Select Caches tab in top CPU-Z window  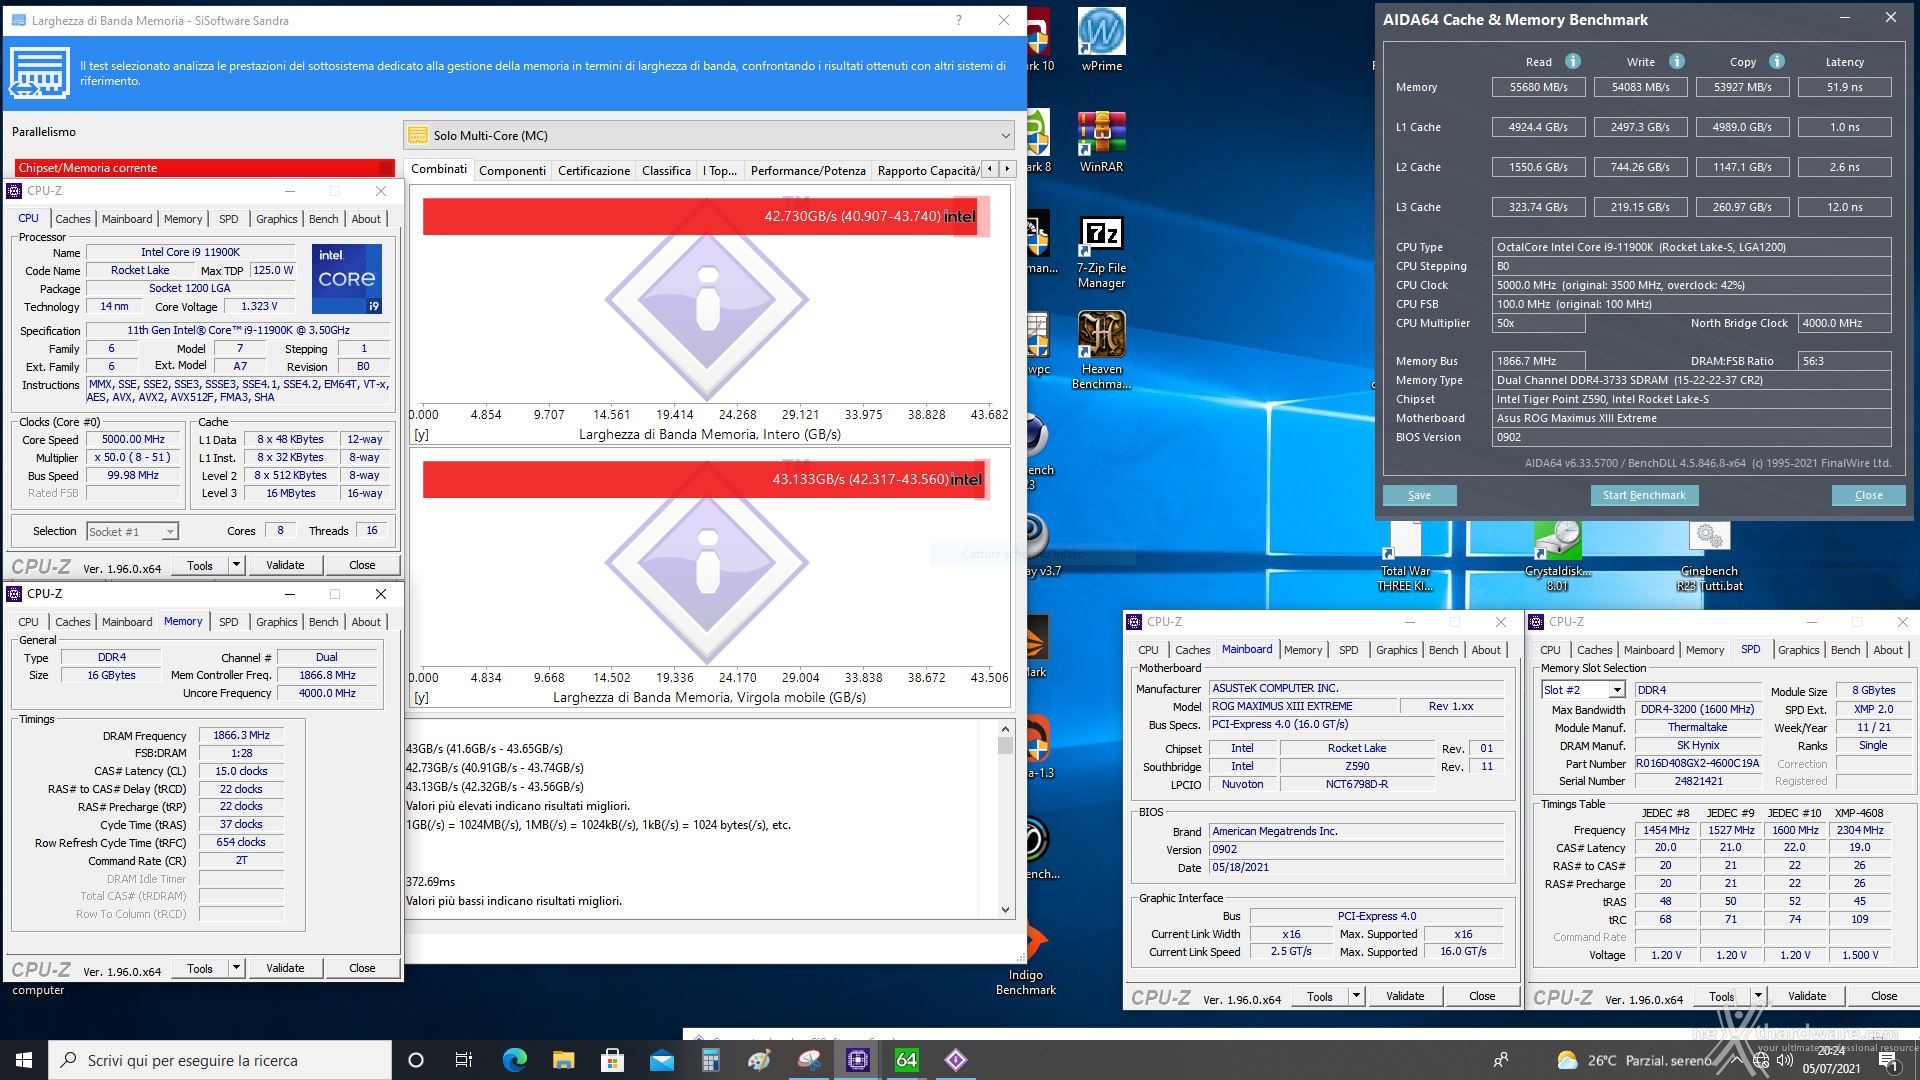tap(72, 219)
